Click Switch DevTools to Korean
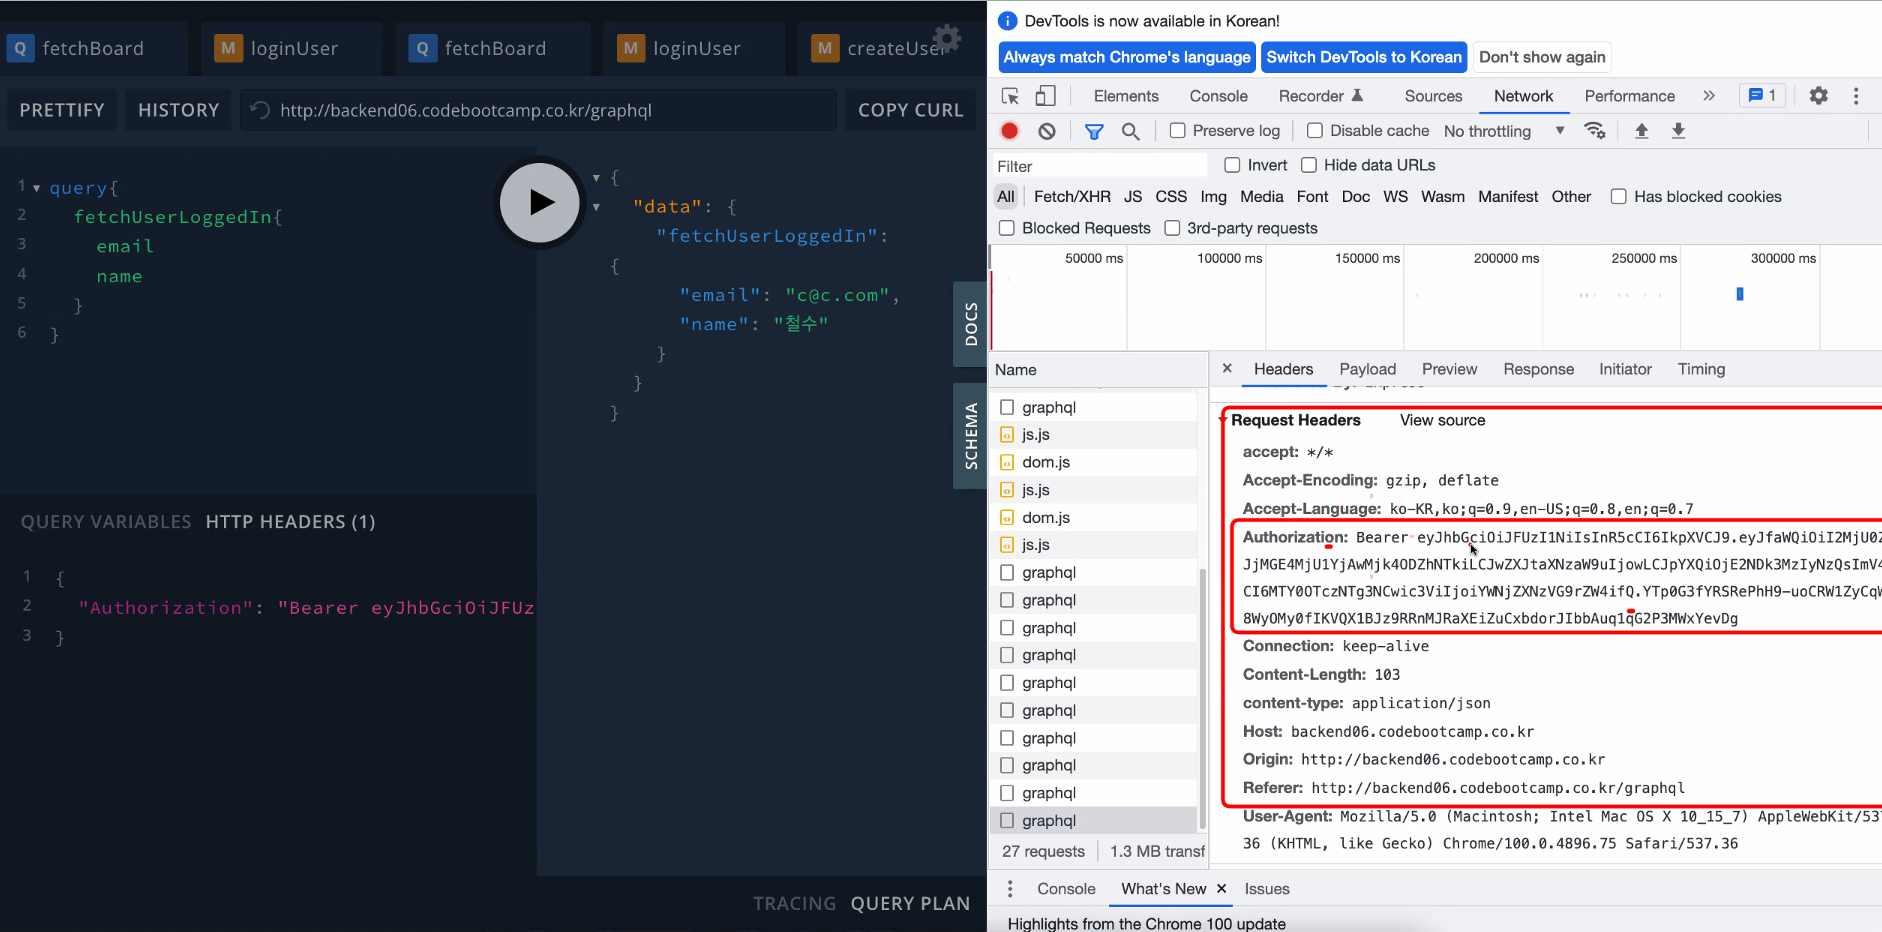Screen dimensions: 1882x932 (1364, 57)
